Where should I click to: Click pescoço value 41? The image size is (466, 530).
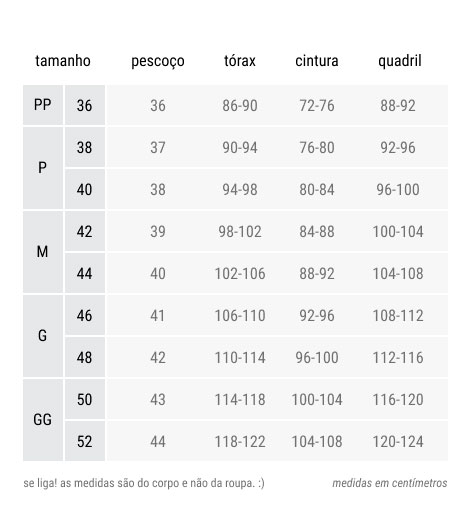click(x=158, y=316)
